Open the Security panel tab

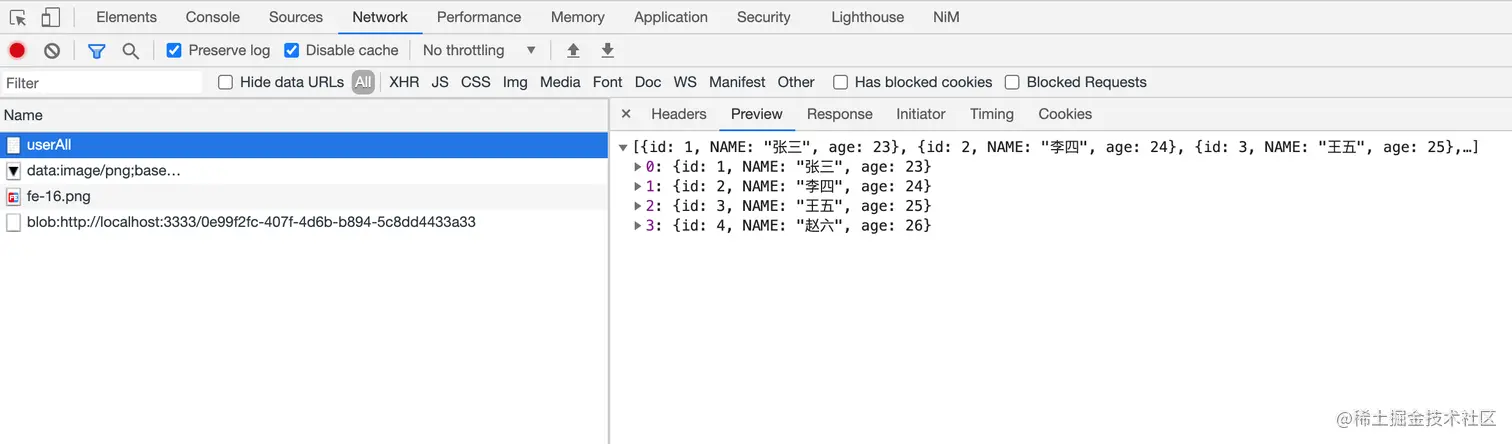tap(764, 17)
